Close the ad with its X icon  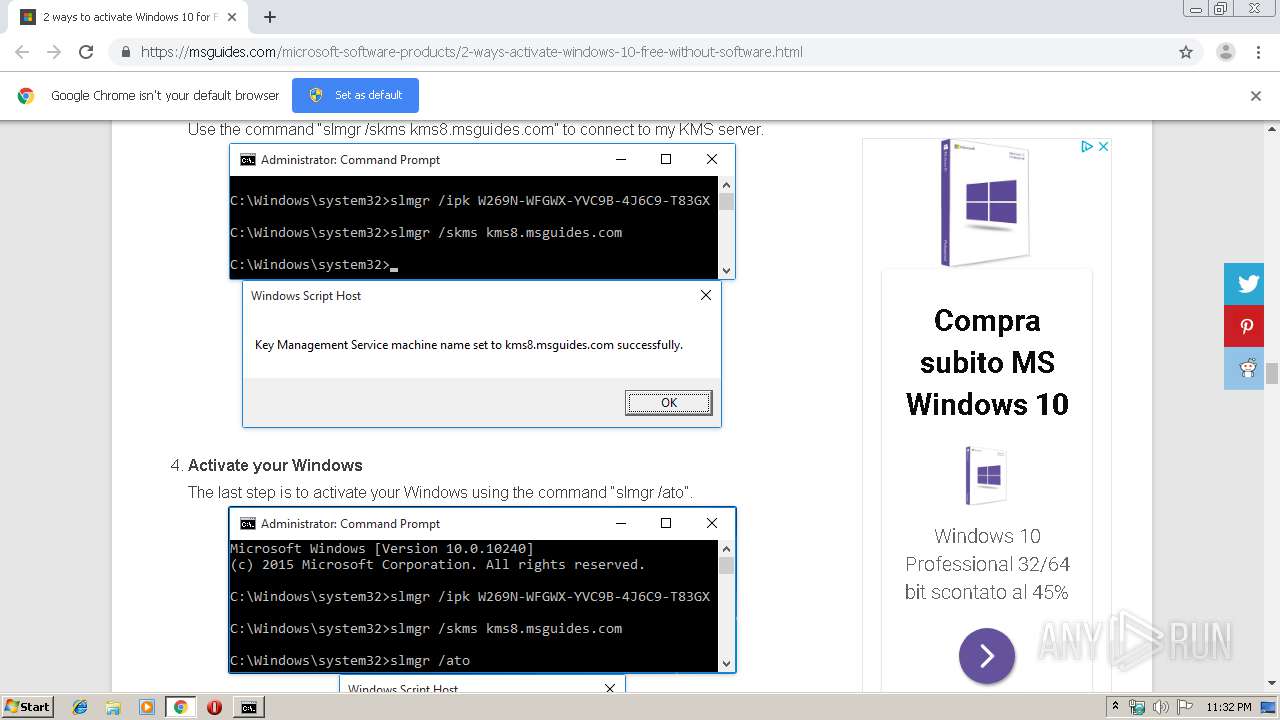click(x=1103, y=146)
